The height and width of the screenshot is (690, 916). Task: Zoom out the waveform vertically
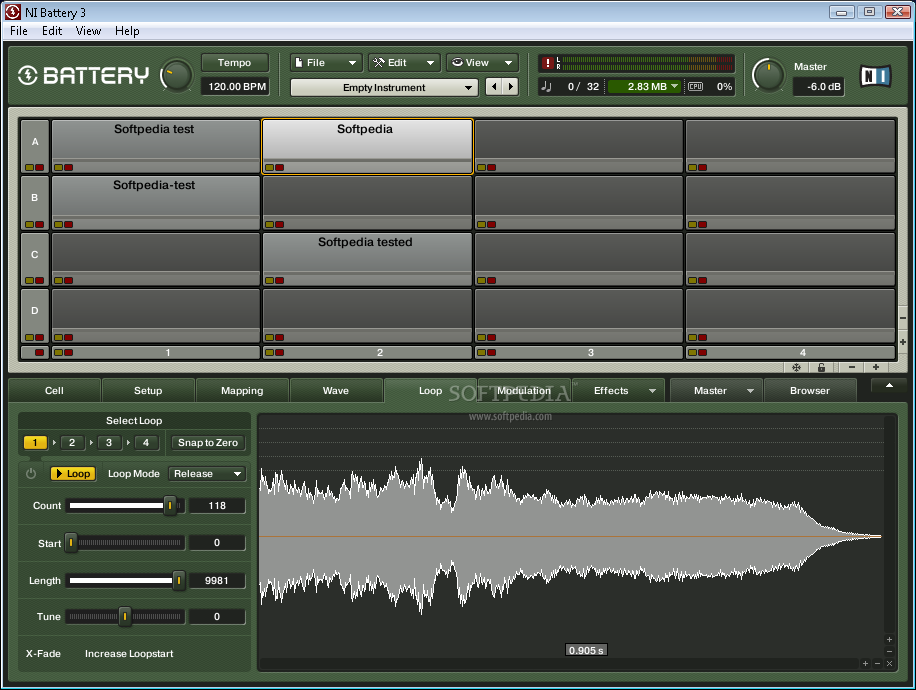889,651
